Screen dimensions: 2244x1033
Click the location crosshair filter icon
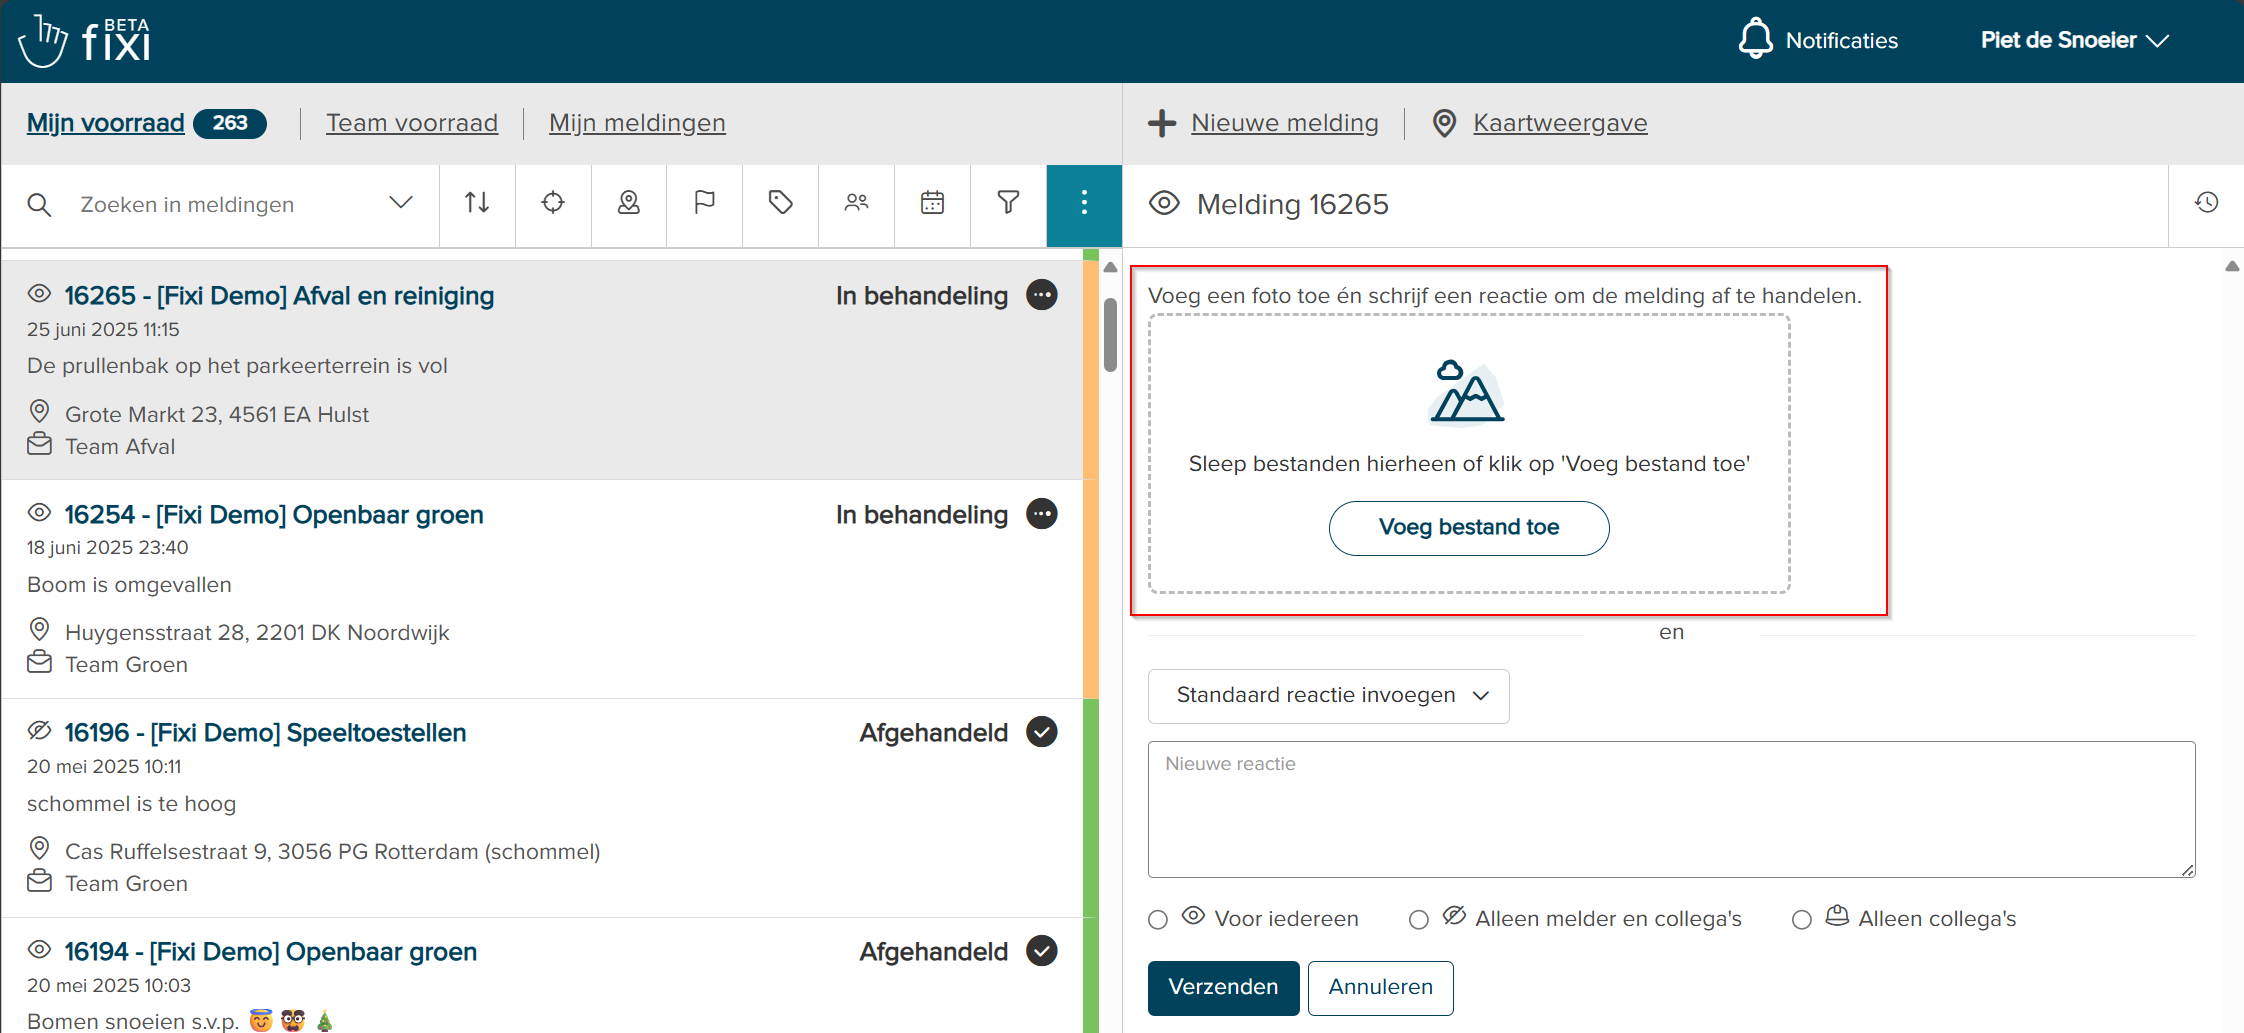(x=553, y=203)
